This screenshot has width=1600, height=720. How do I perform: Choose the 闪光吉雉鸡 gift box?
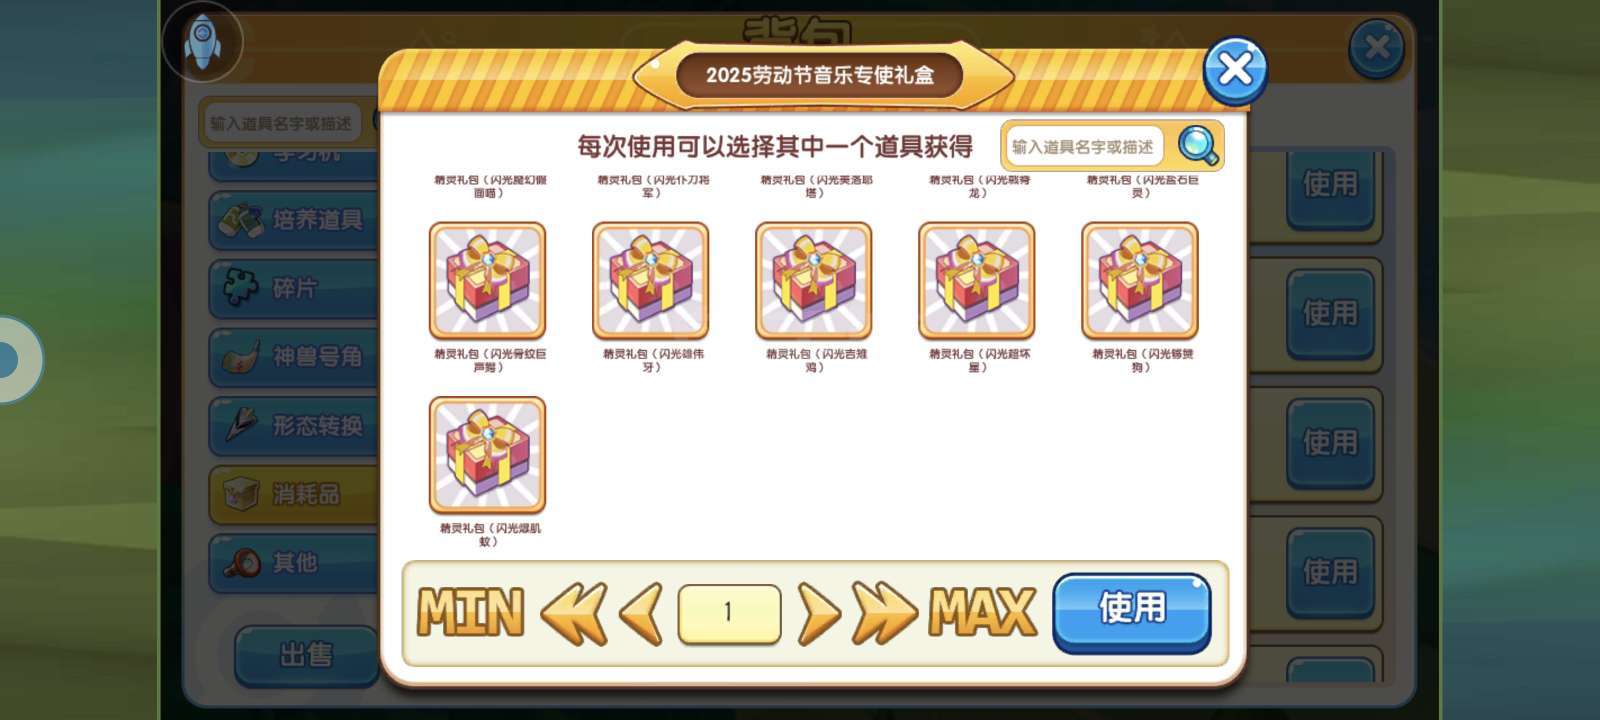pos(813,281)
